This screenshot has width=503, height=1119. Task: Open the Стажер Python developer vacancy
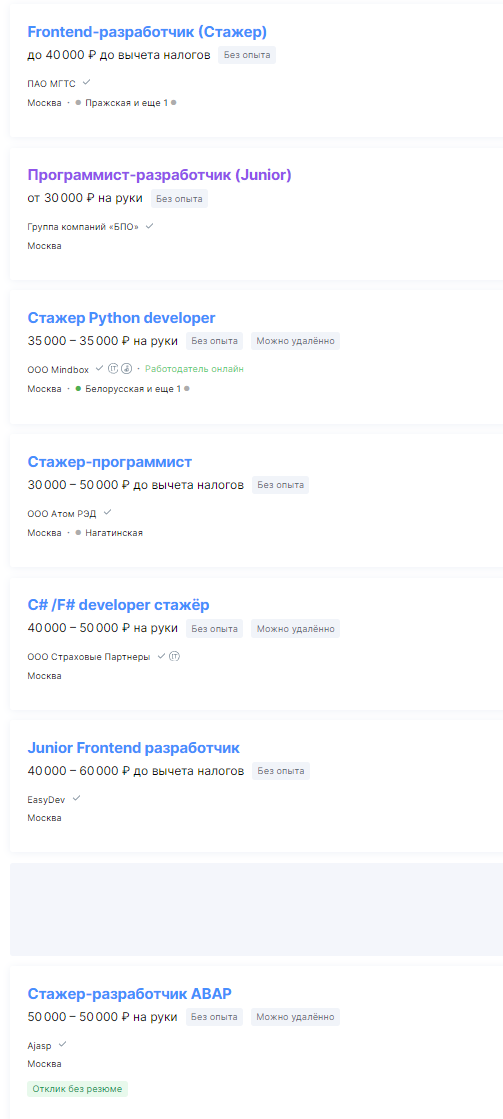121,318
